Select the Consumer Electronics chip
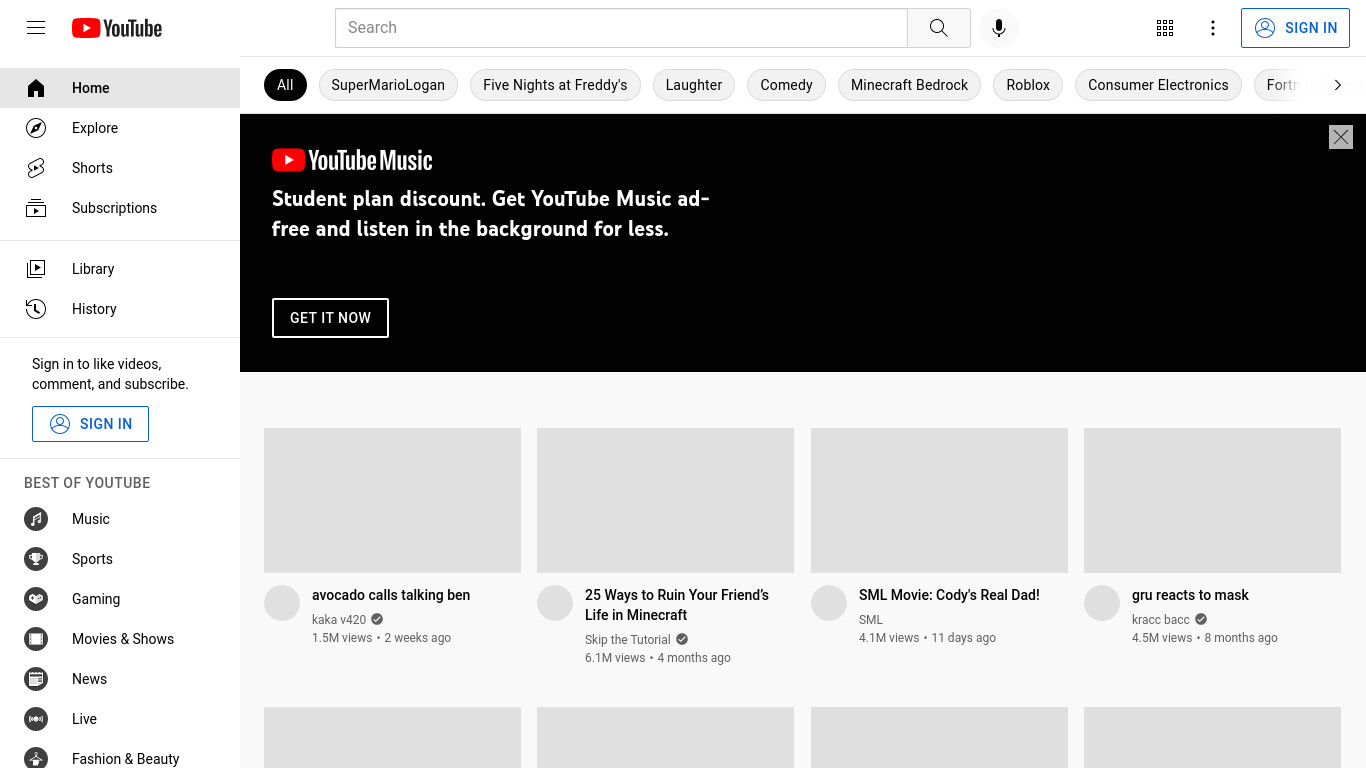This screenshot has height=768, width=1366. [1158, 85]
